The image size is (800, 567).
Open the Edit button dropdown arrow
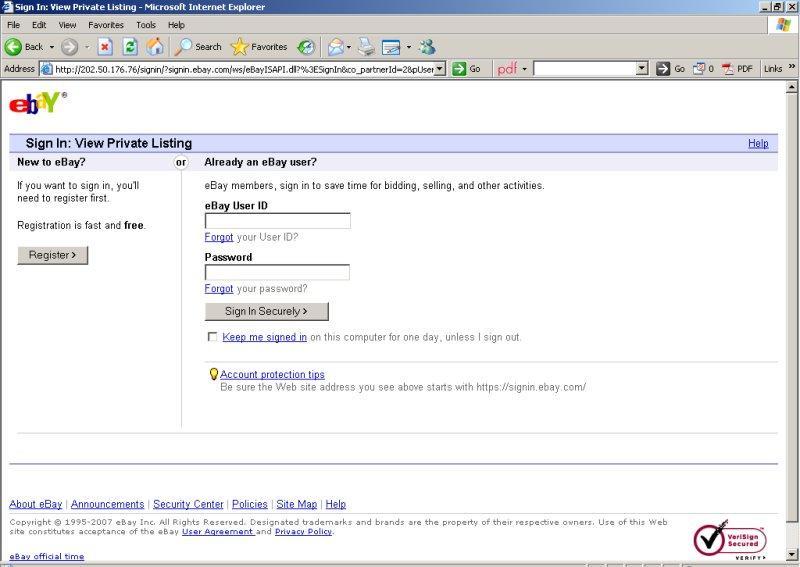[x=409, y=47]
